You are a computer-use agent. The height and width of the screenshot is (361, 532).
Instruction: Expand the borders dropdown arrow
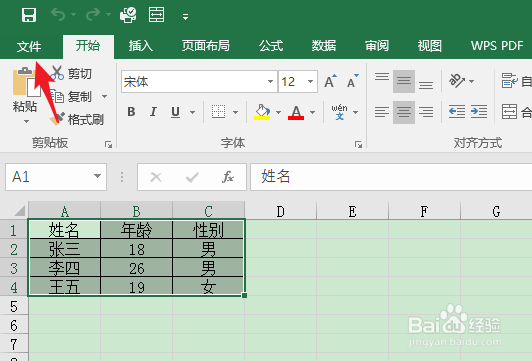point(235,112)
